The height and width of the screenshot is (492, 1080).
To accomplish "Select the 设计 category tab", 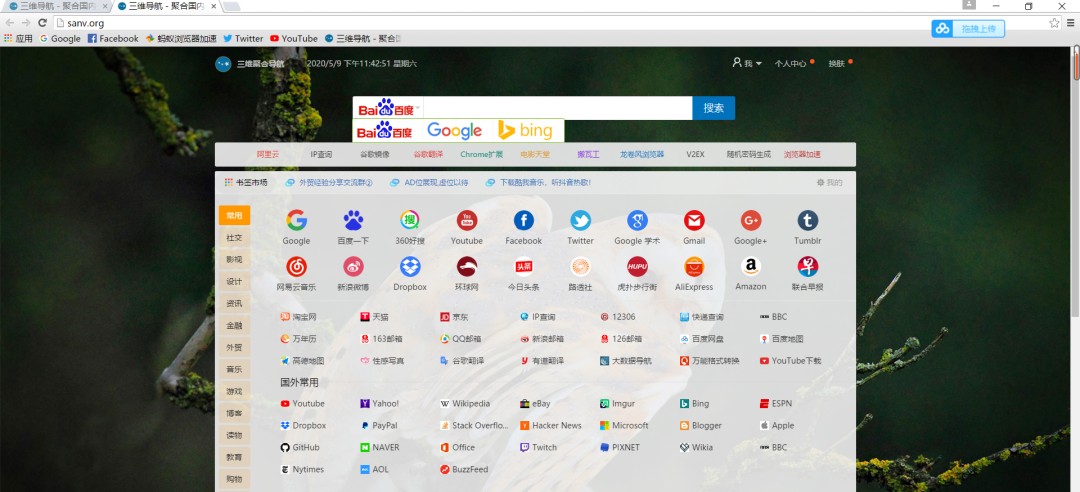I will [x=234, y=282].
